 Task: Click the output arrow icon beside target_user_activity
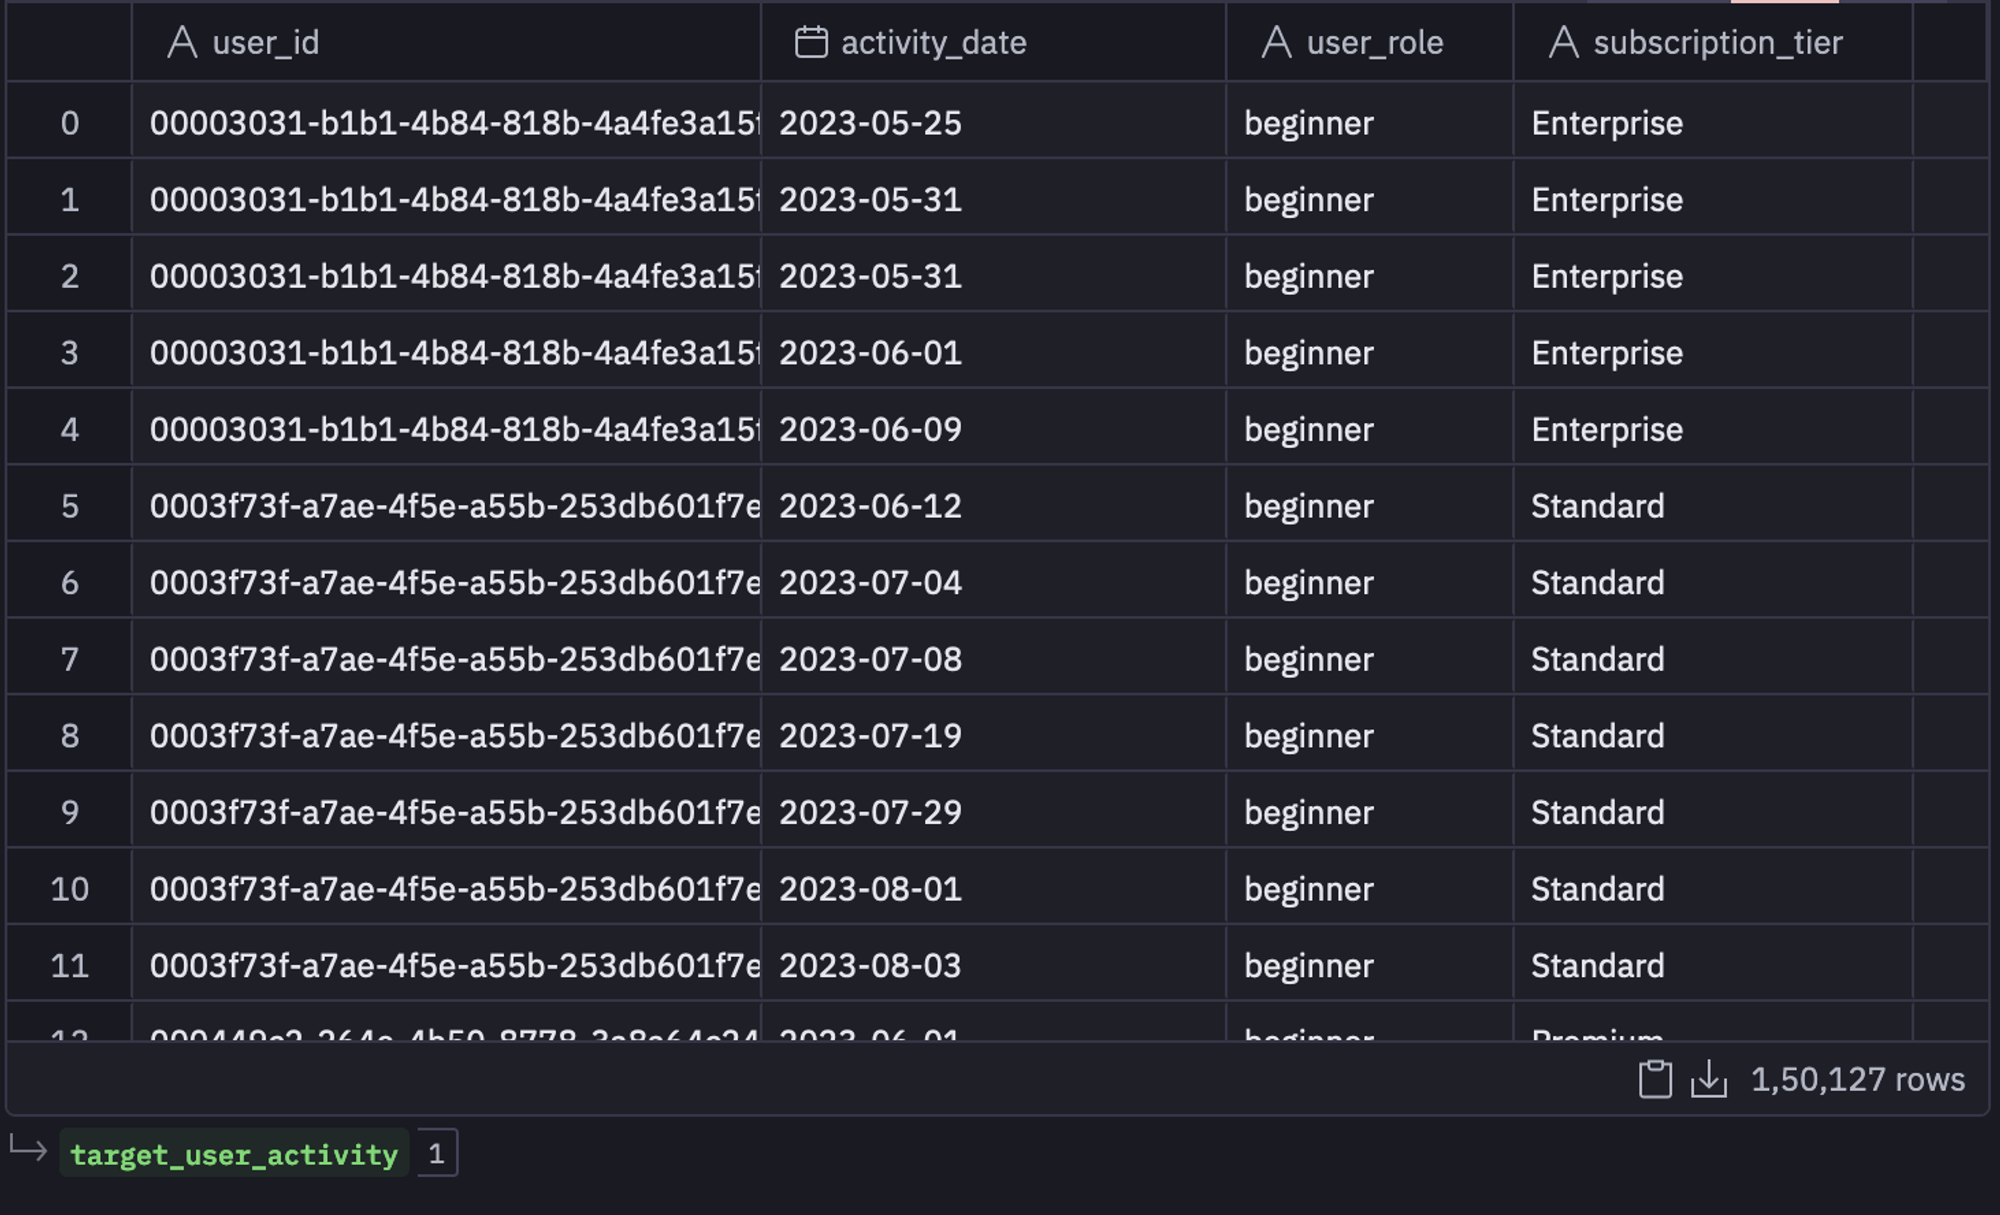point(28,1149)
